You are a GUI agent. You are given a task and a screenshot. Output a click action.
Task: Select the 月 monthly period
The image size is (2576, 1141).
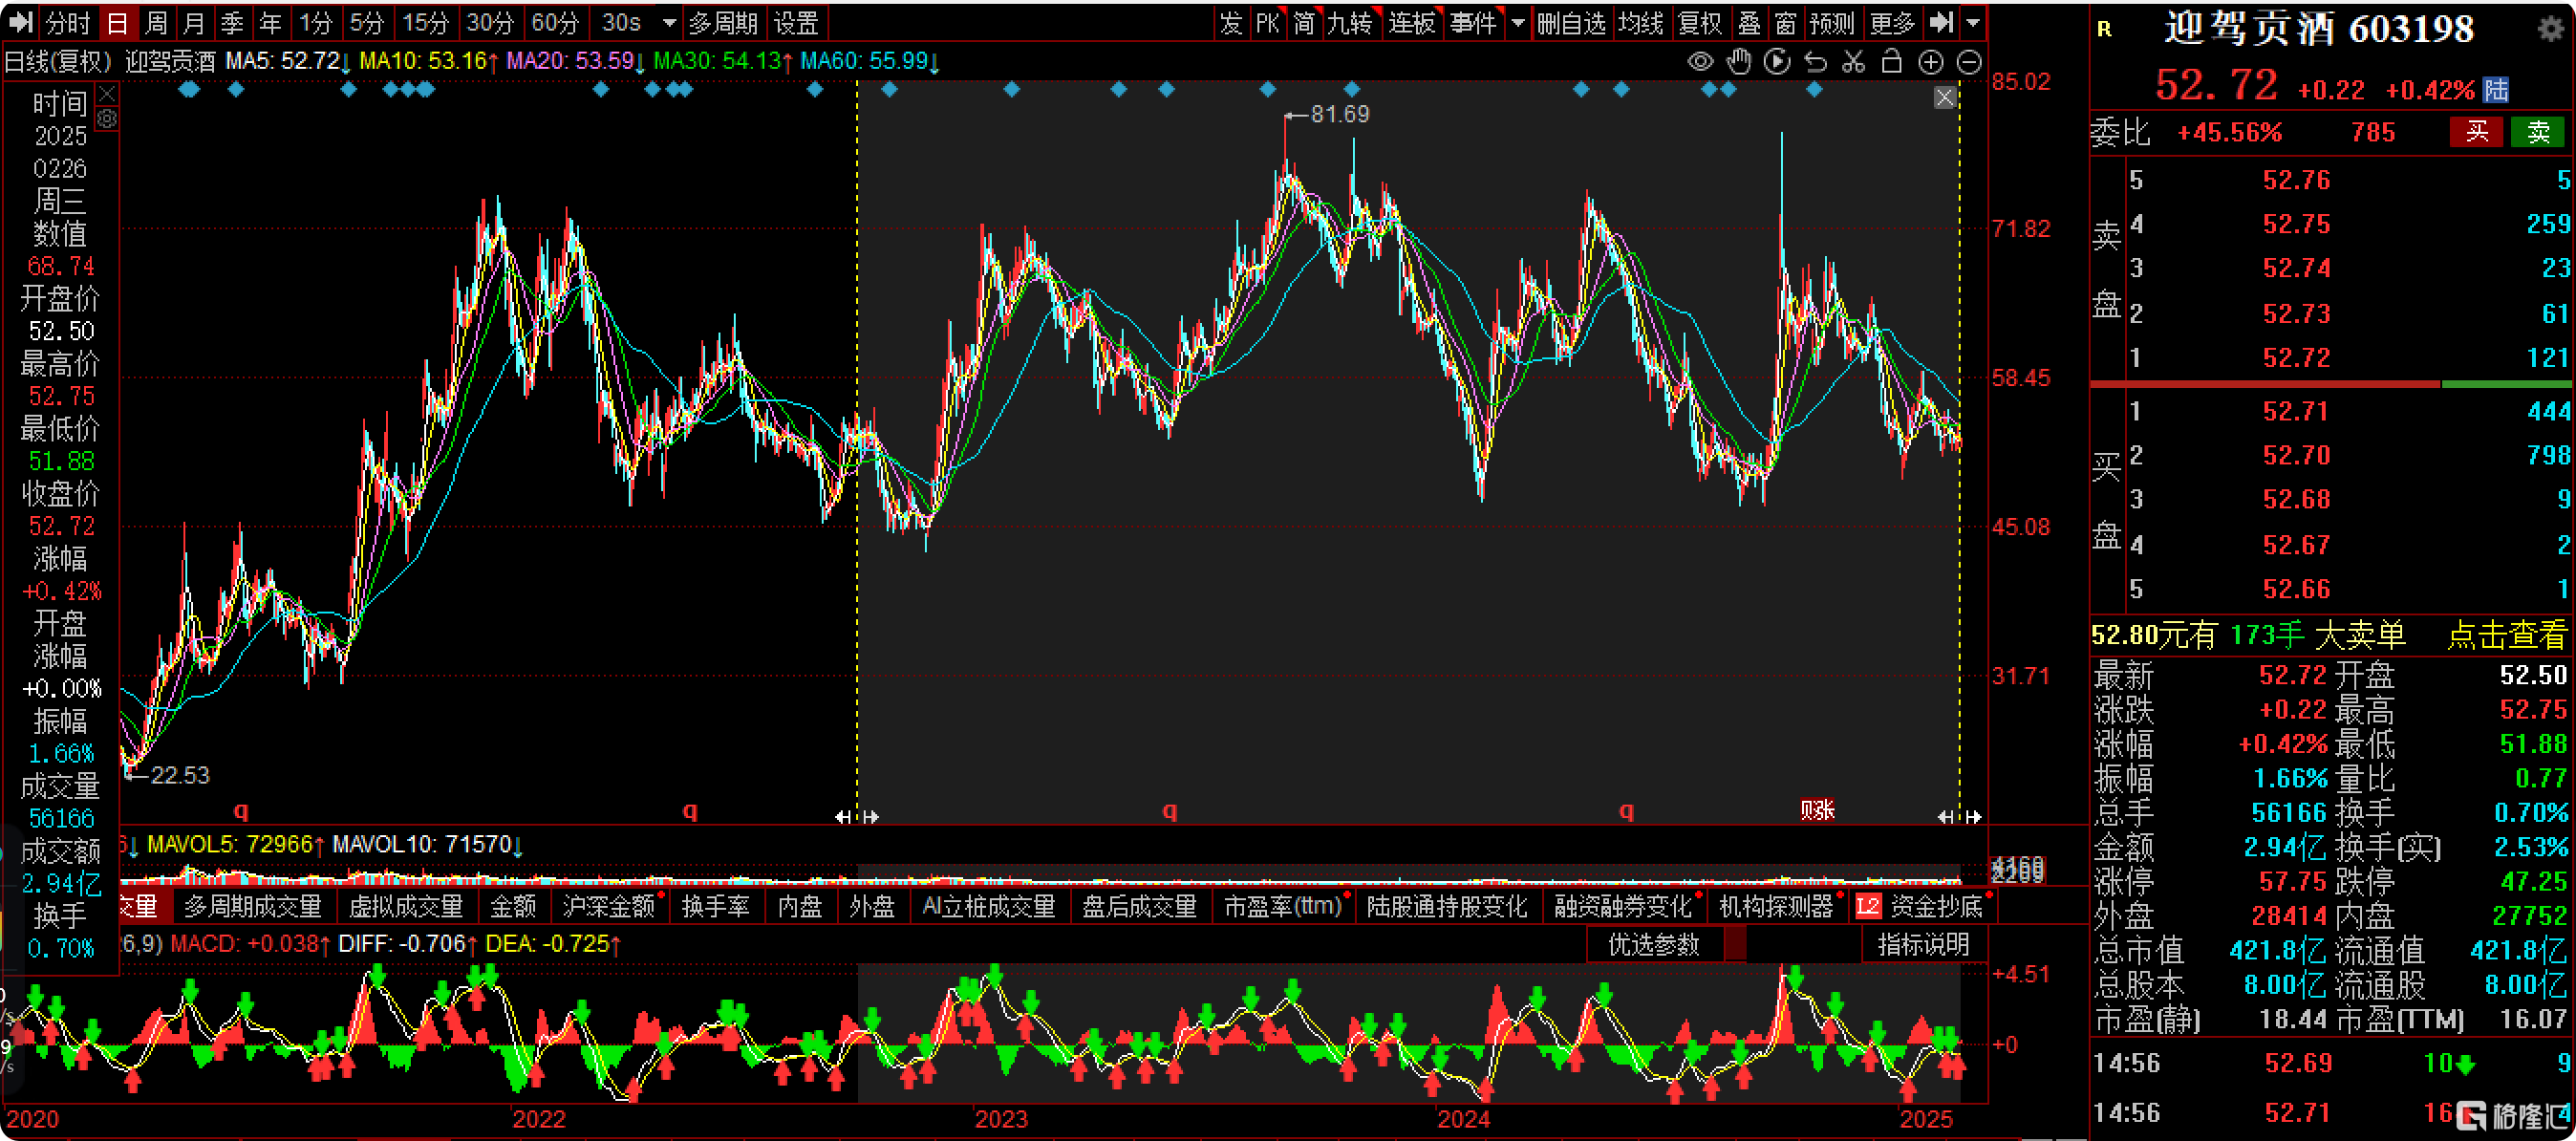(194, 22)
